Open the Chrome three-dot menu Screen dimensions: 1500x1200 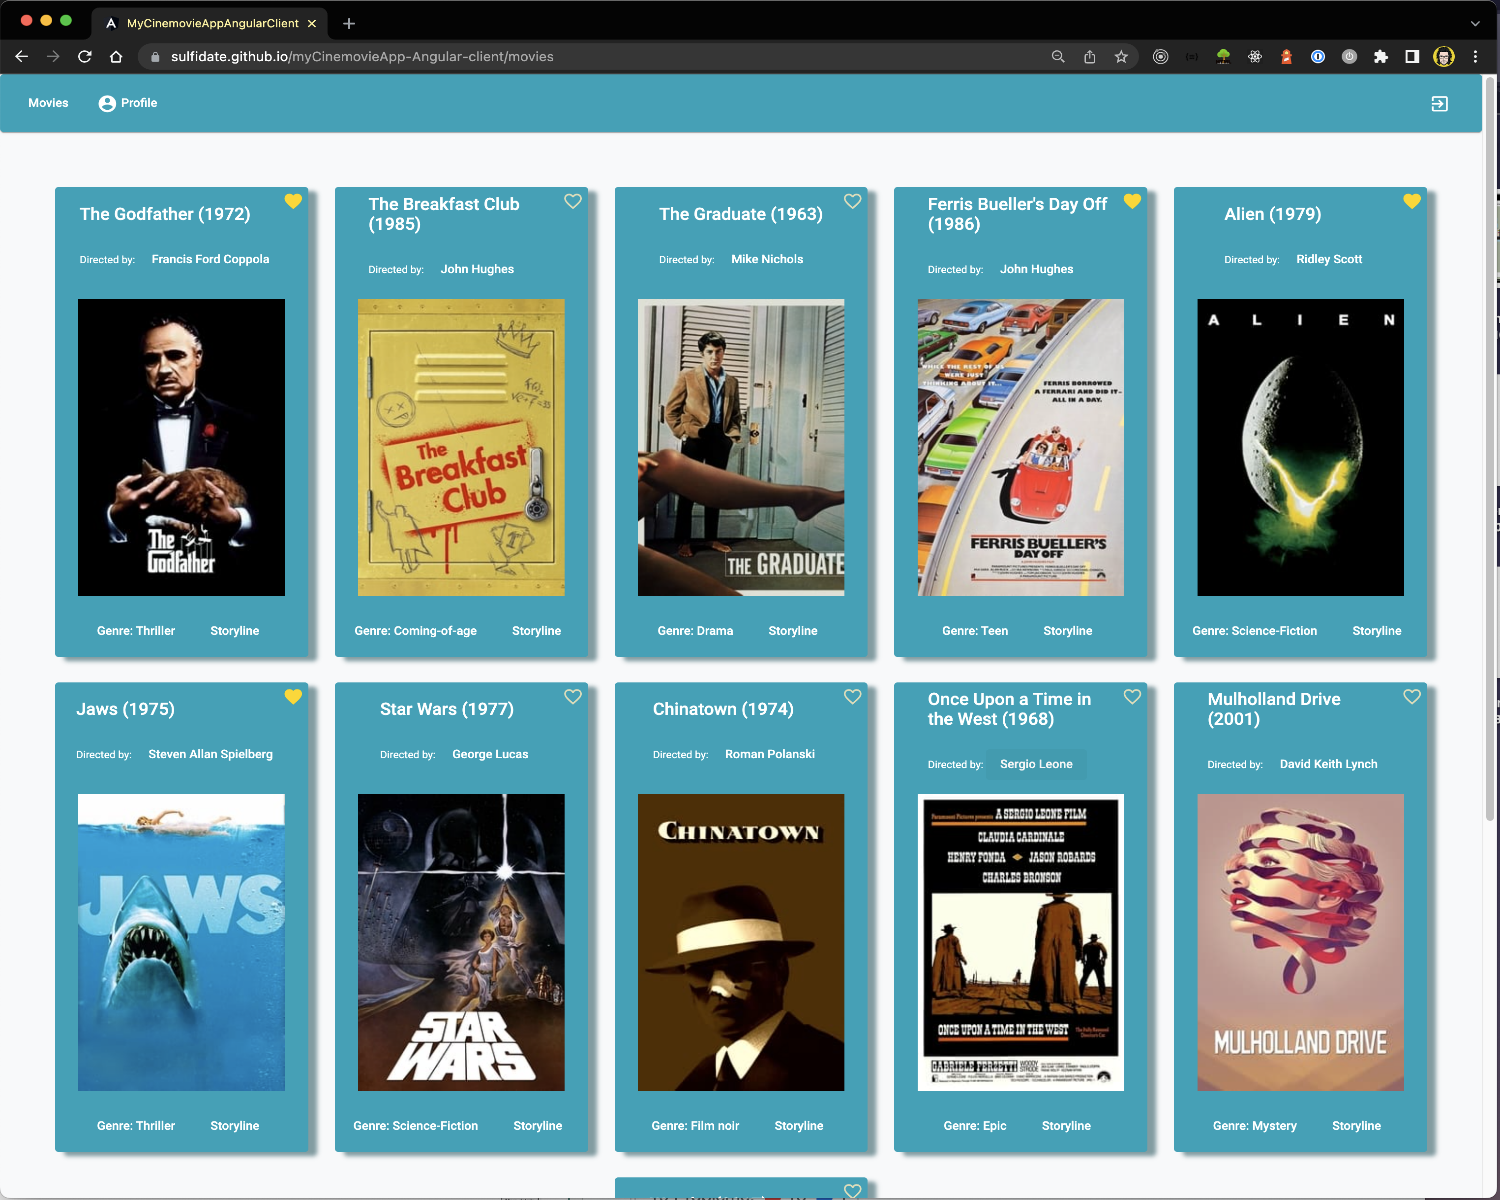click(x=1475, y=57)
